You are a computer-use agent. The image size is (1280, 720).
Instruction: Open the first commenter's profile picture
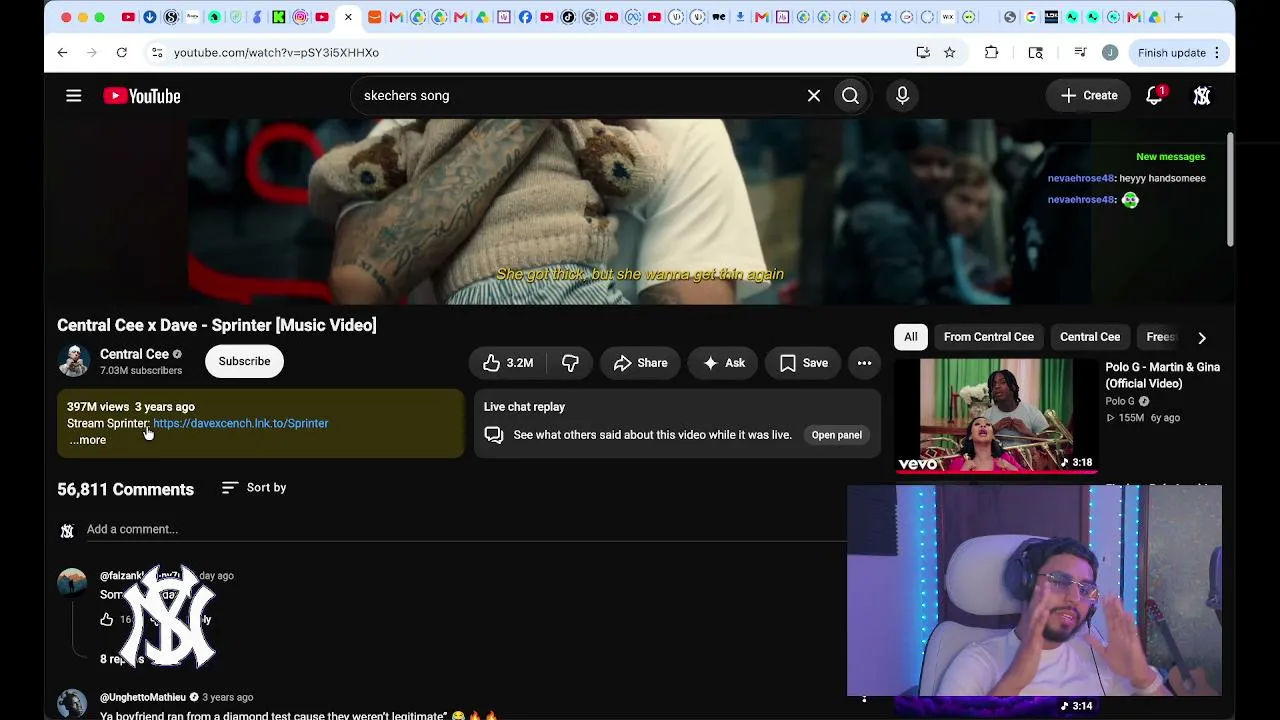tap(72, 584)
